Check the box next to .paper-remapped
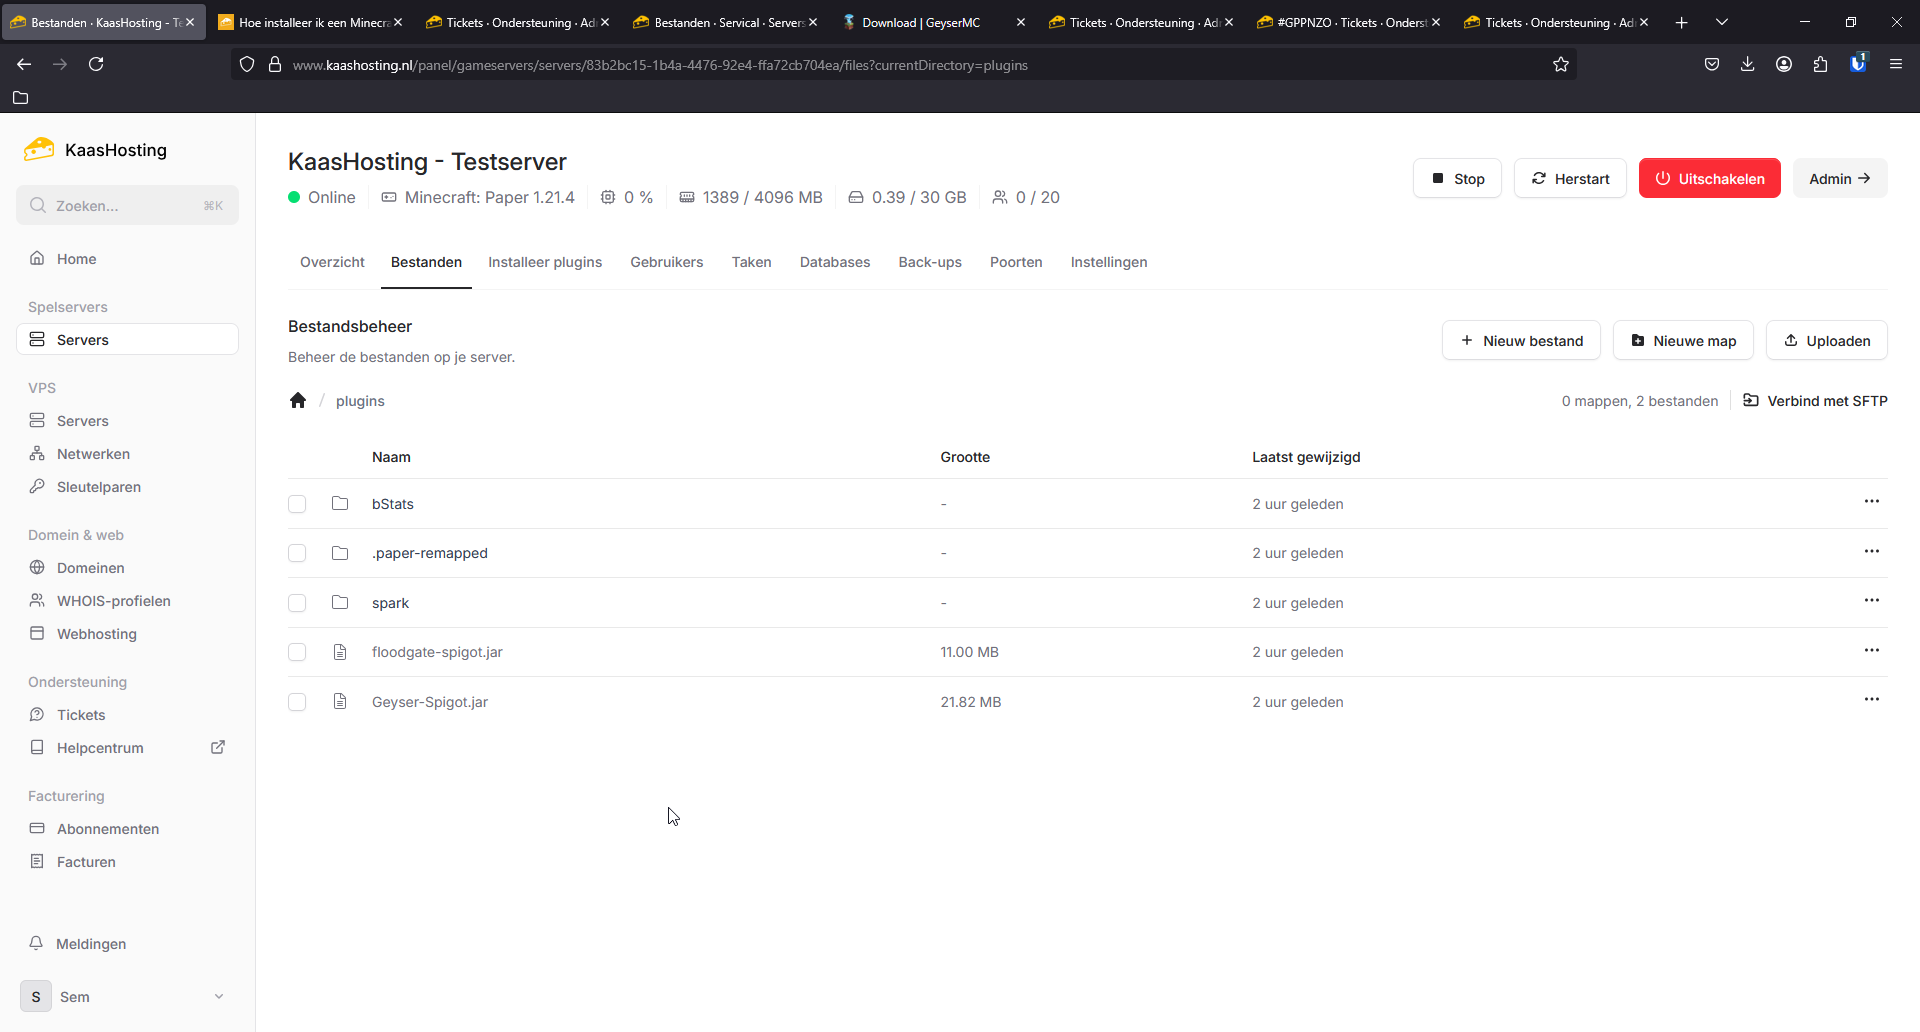 pyautogui.click(x=297, y=553)
